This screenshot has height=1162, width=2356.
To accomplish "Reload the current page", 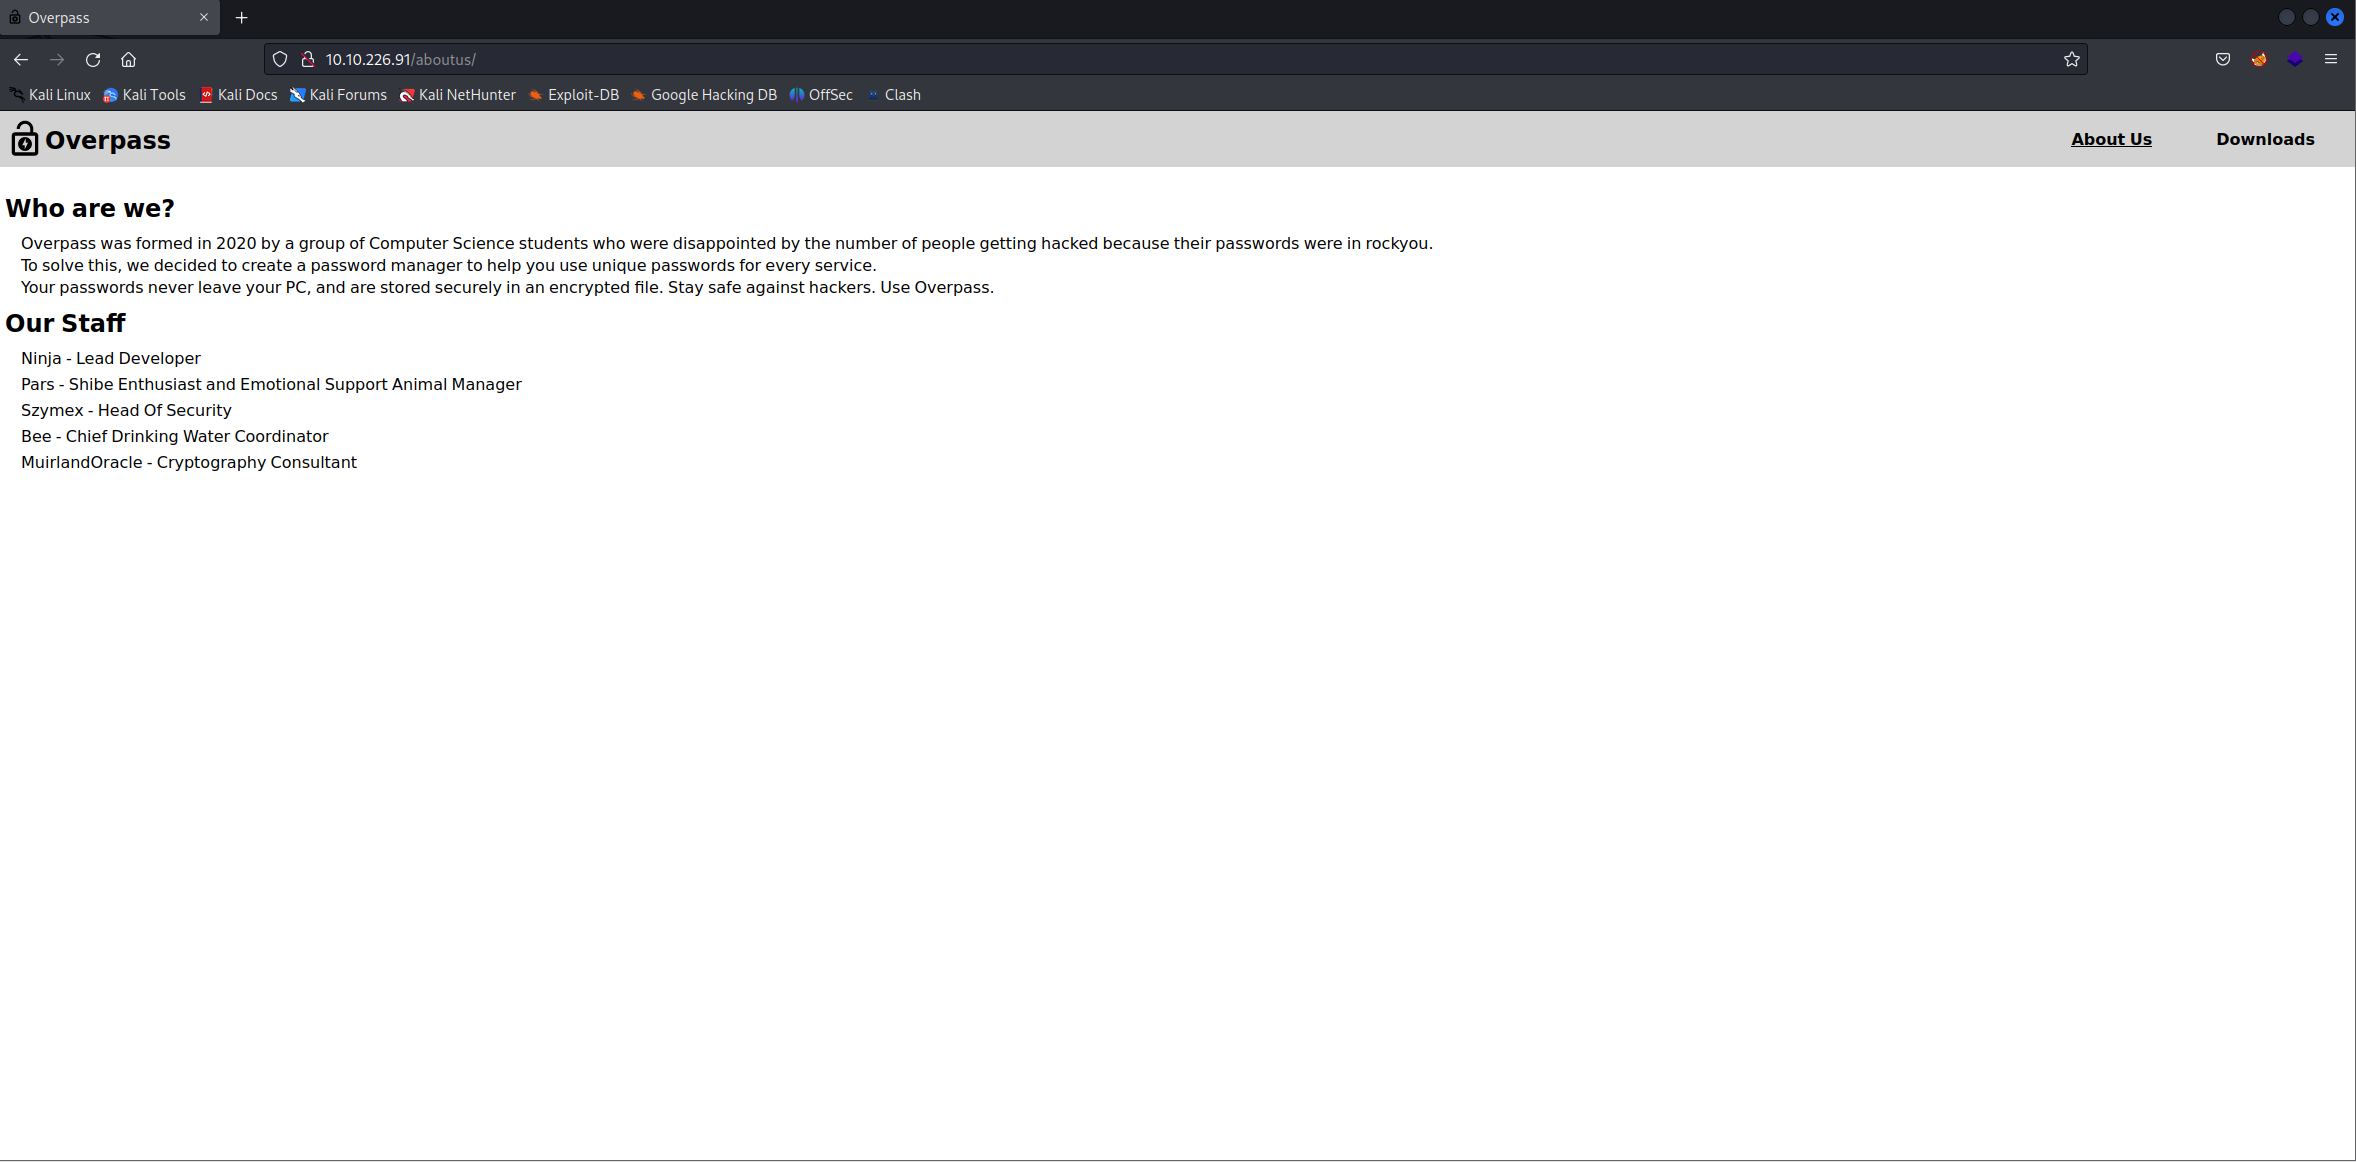I will point(93,60).
